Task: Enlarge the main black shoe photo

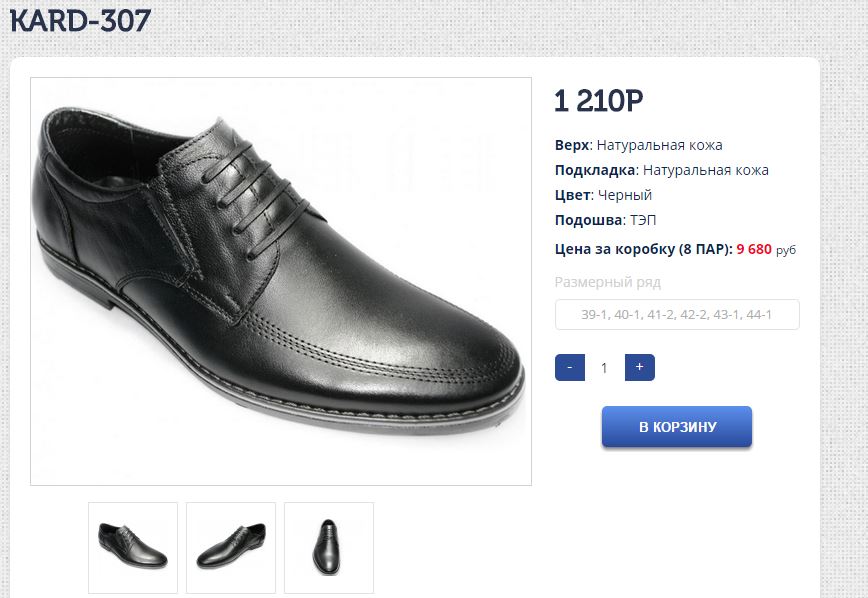Action: [281, 281]
